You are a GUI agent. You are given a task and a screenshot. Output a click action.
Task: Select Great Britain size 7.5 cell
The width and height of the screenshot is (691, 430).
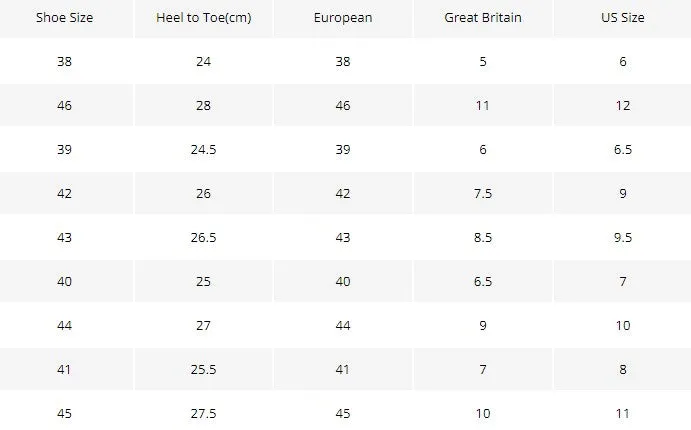[483, 193]
